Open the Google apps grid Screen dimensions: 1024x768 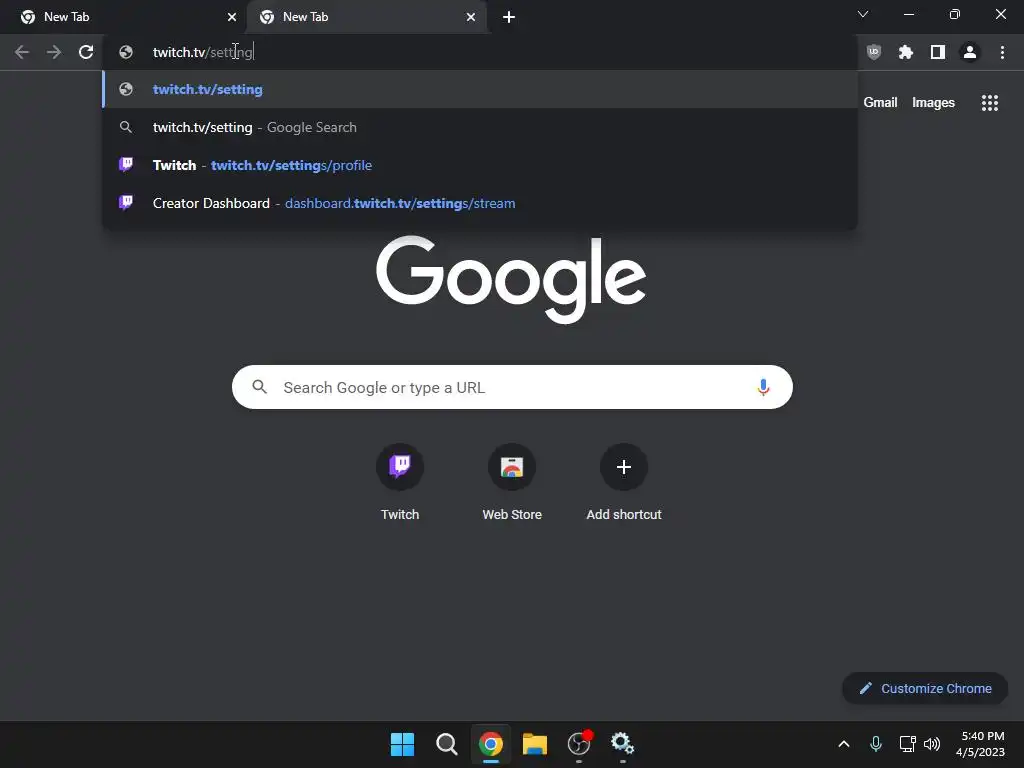point(990,103)
